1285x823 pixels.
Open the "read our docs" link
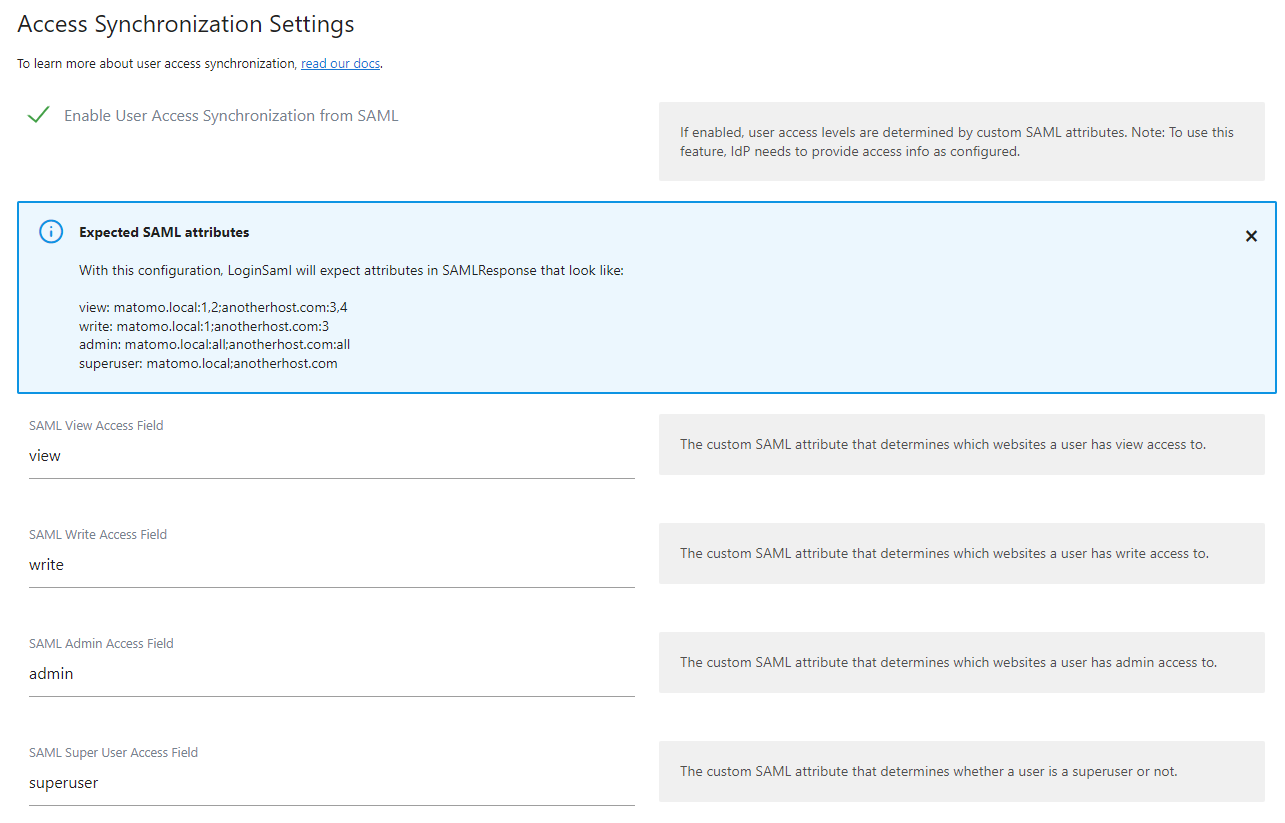pos(340,63)
